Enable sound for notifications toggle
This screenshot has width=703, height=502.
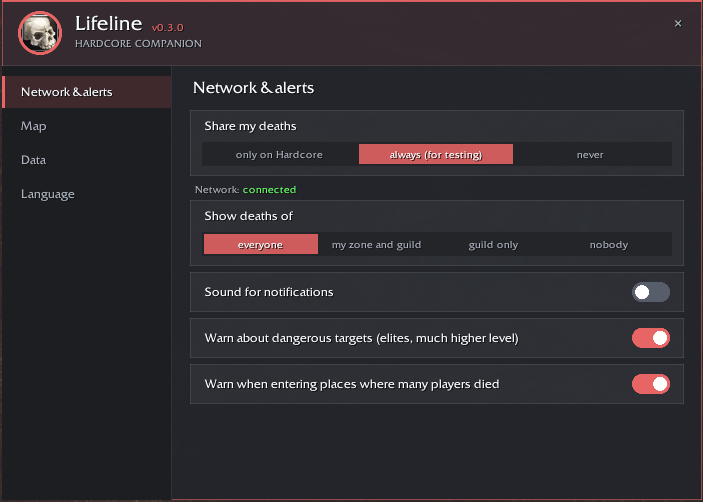click(651, 292)
